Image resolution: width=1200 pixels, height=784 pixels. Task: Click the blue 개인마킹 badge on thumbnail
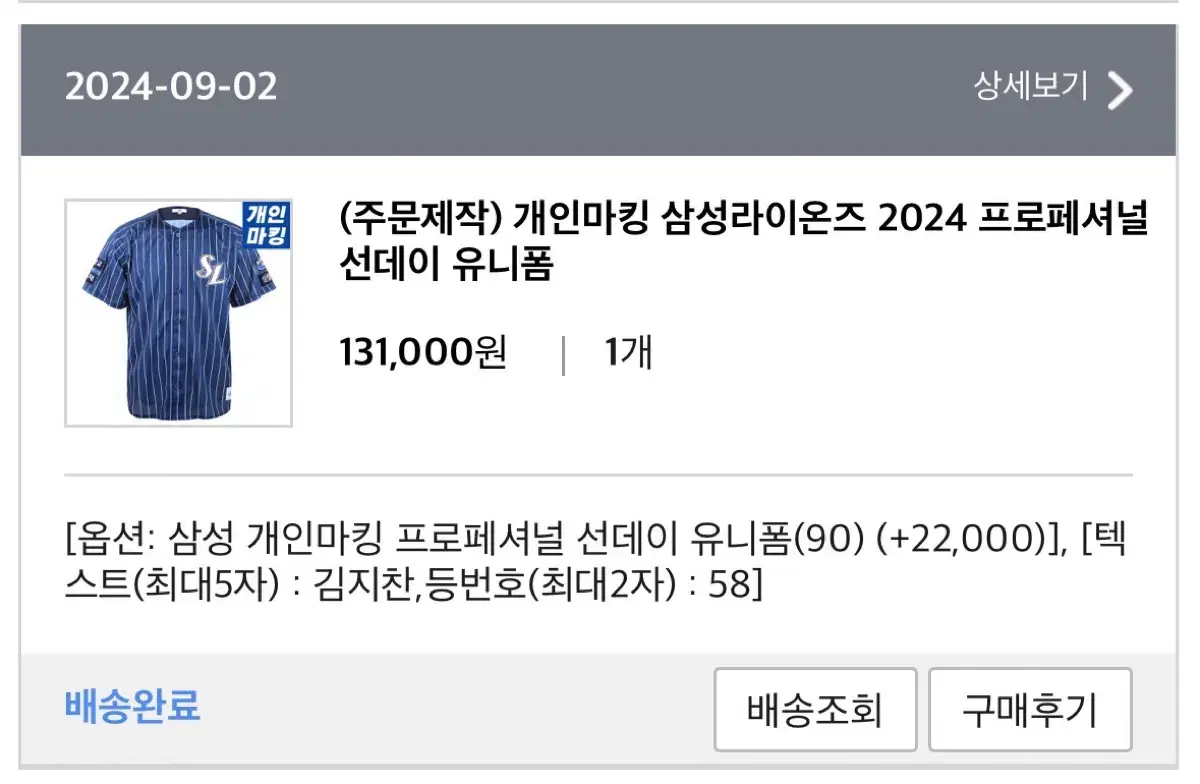click(265, 225)
